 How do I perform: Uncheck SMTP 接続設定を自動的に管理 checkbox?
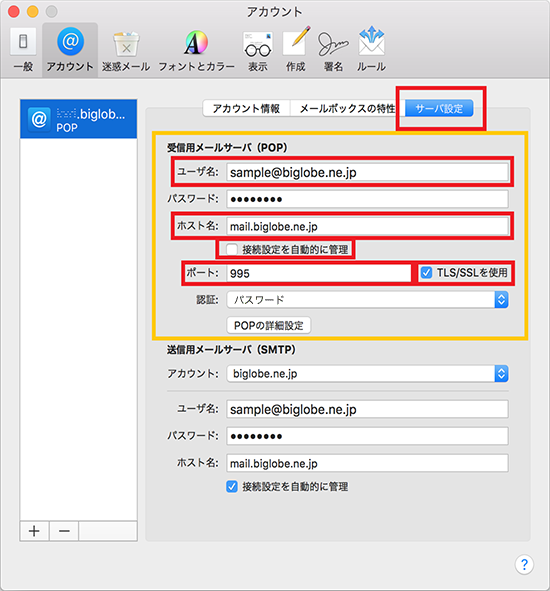point(232,487)
